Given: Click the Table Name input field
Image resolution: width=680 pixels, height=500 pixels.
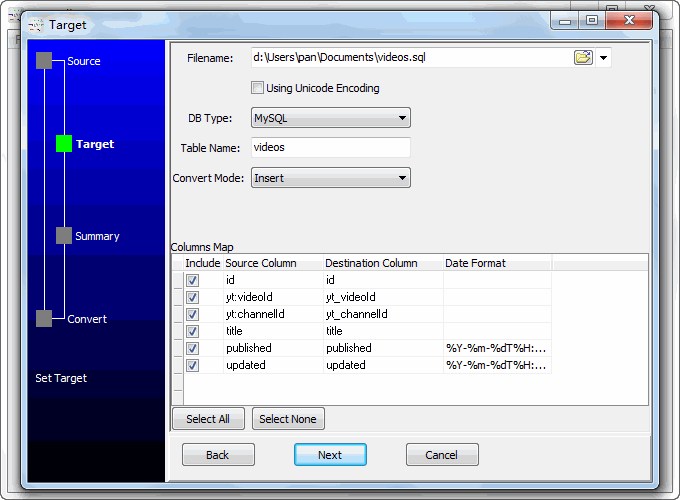Looking at the screenshot, I should coord(330,147).
